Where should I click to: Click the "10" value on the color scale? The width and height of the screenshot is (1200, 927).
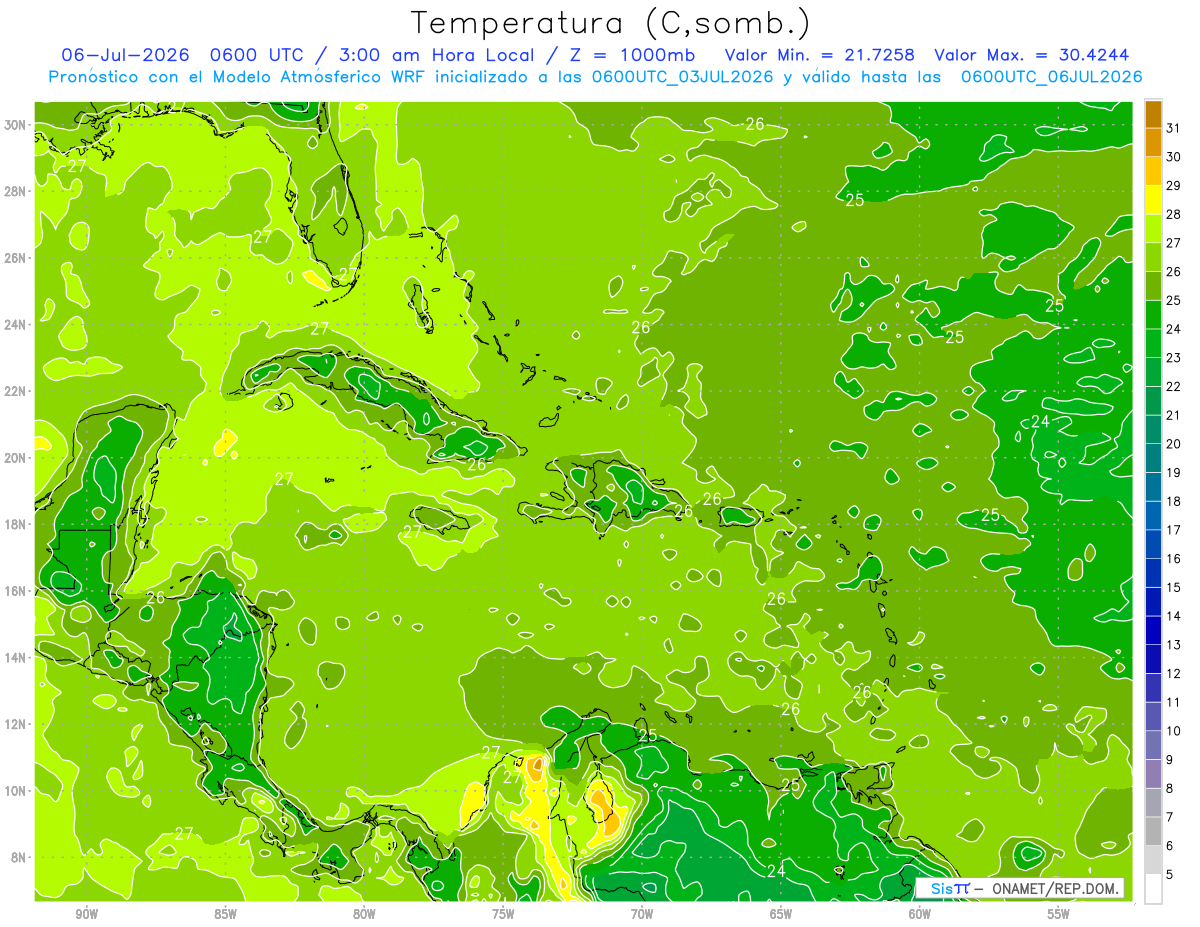click(1174, 731)
